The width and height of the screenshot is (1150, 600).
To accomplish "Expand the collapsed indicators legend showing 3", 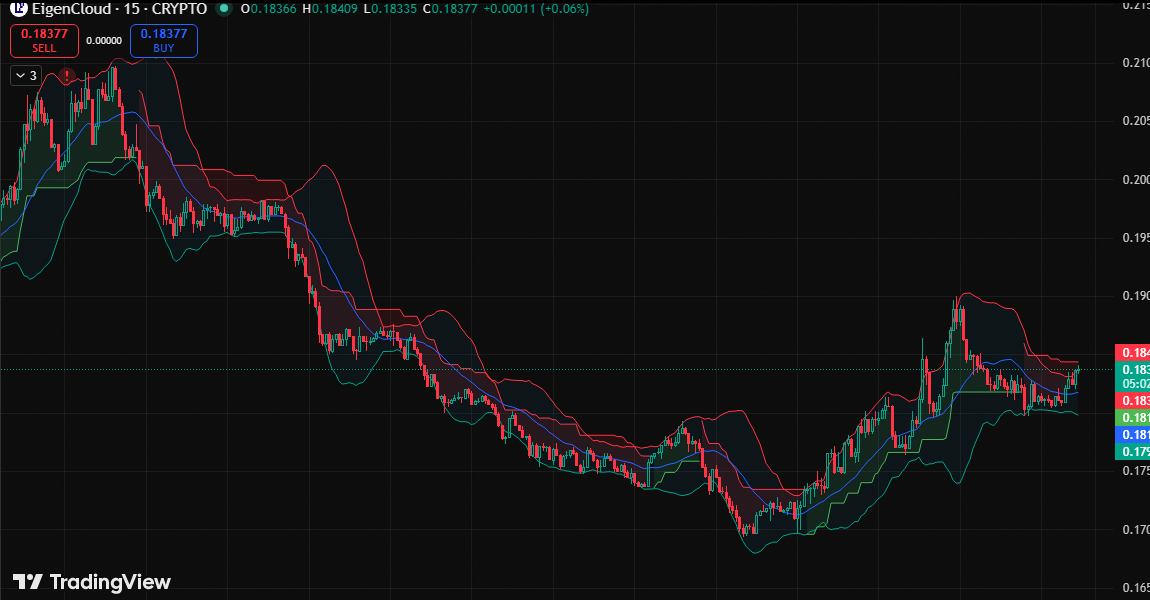I will (x=26, y=76).
